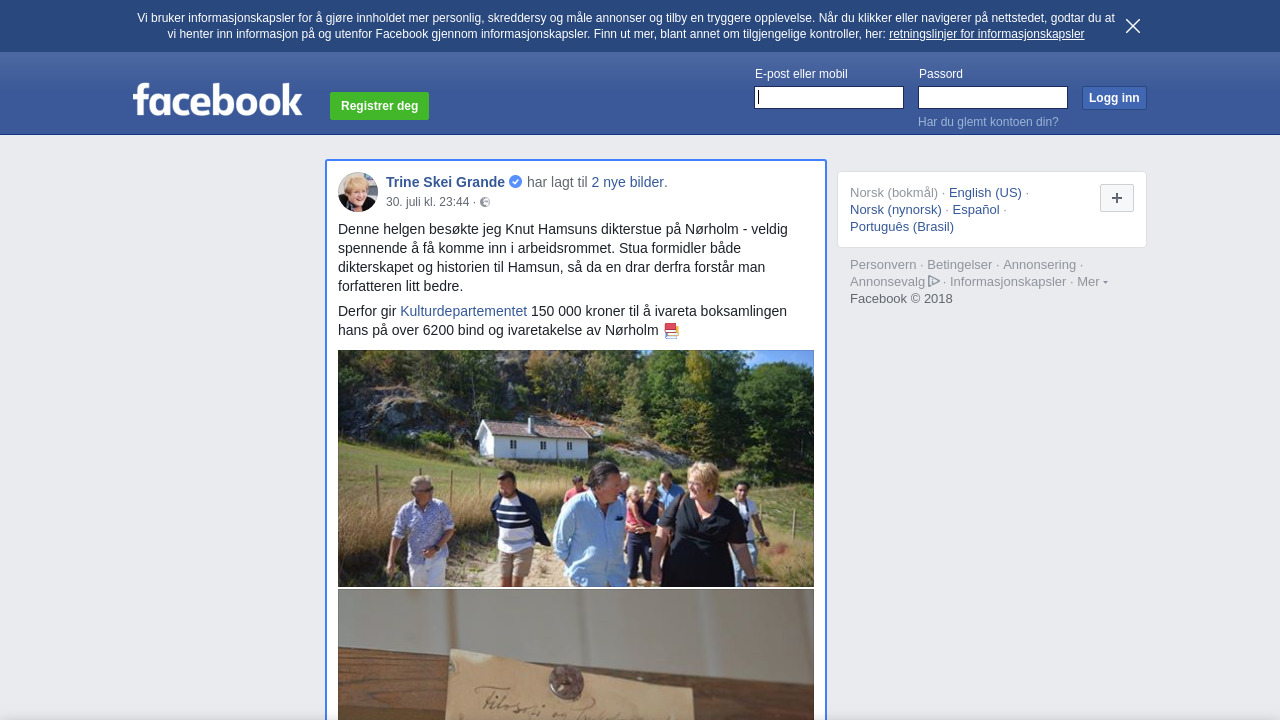Open Trine Skei Grande's profile picture

click(358, 192)
